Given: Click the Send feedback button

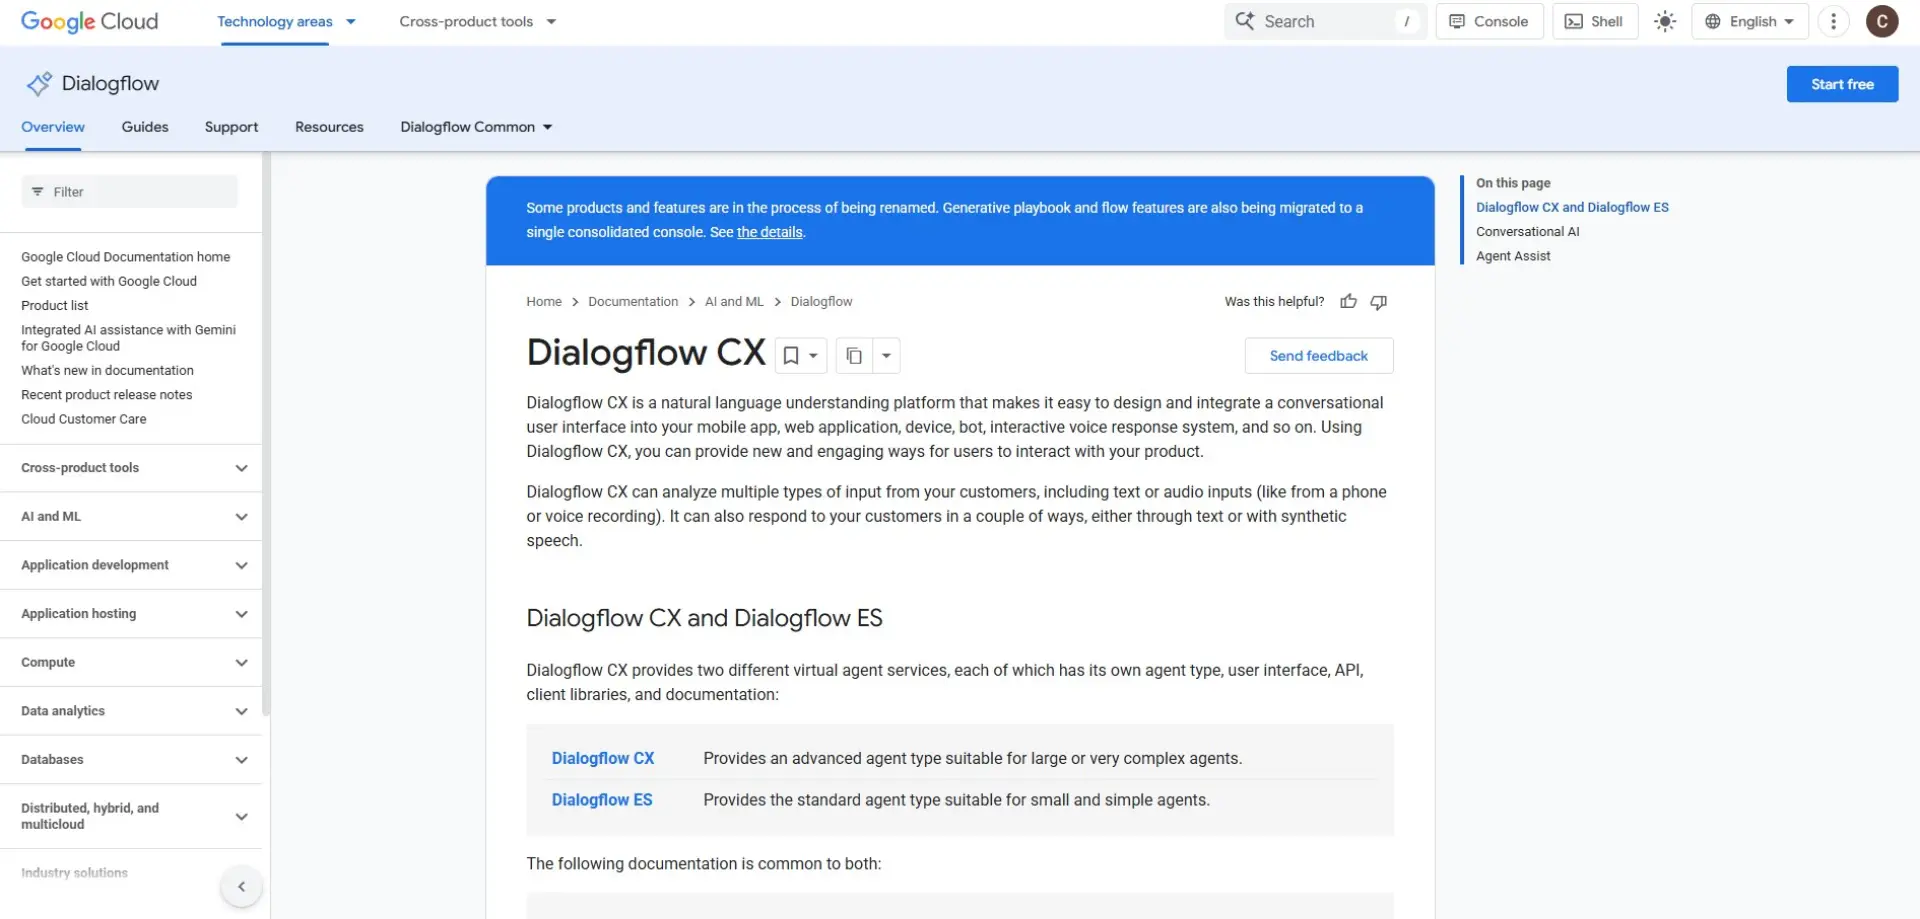Looking at the screenshot, I should point(1318,356).
